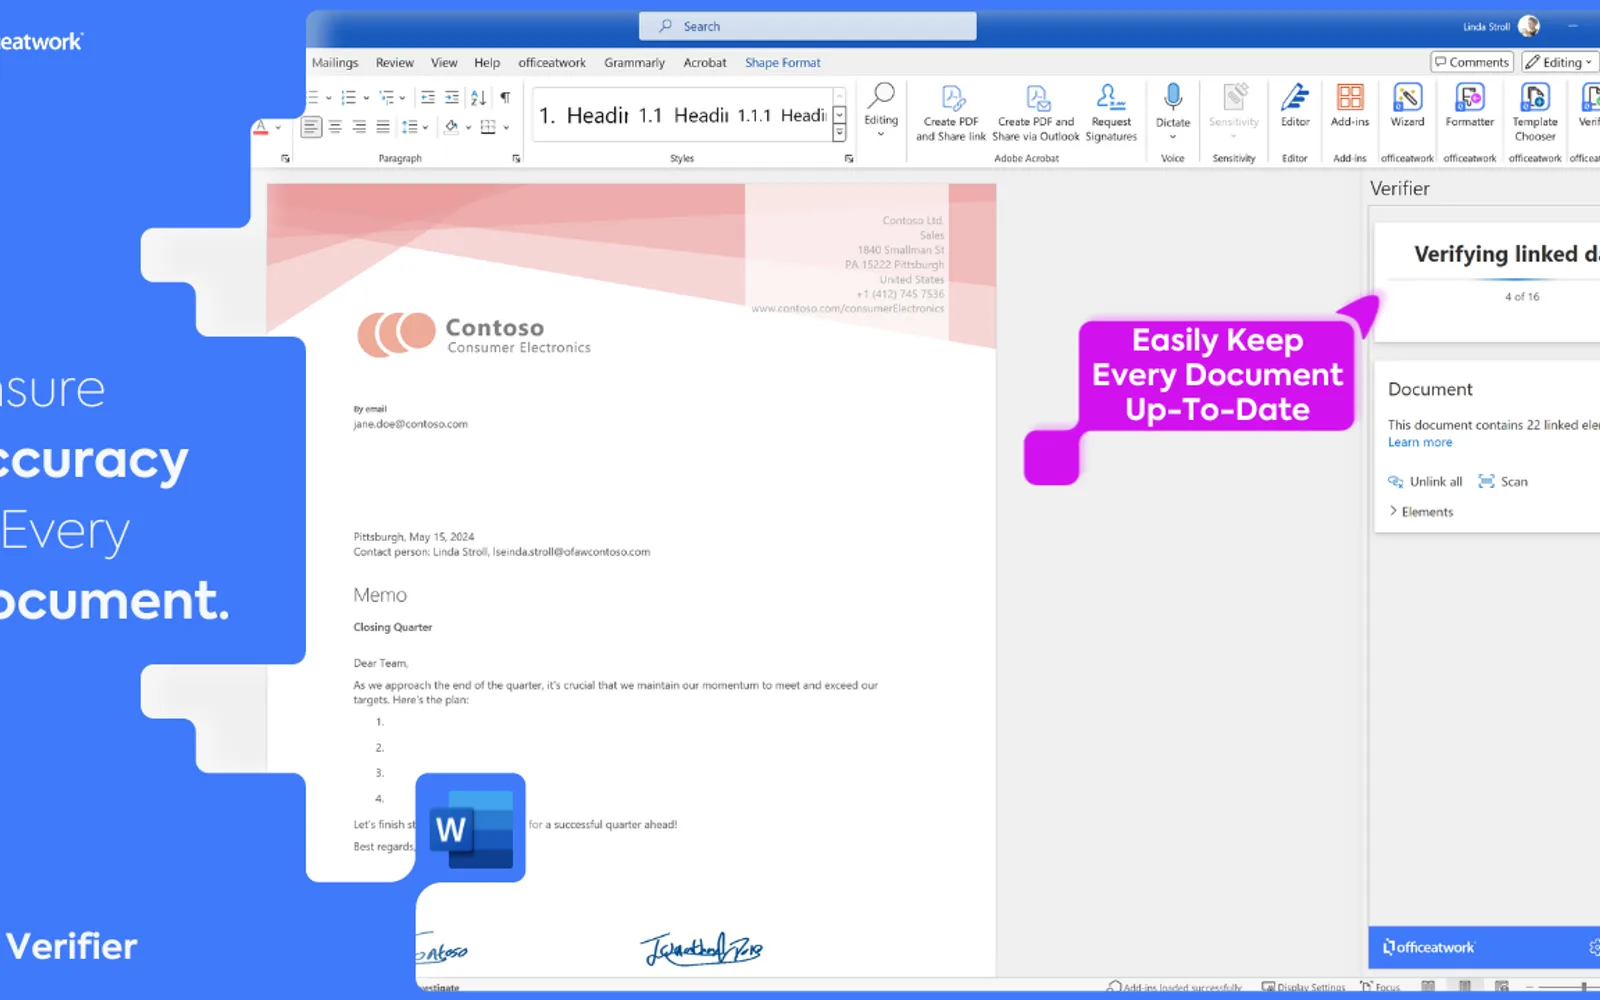The height and width of the screenshot is (1000, 1600).
Task: Open the Editing mode dropdown button
Action: (x=1560, y=62)
